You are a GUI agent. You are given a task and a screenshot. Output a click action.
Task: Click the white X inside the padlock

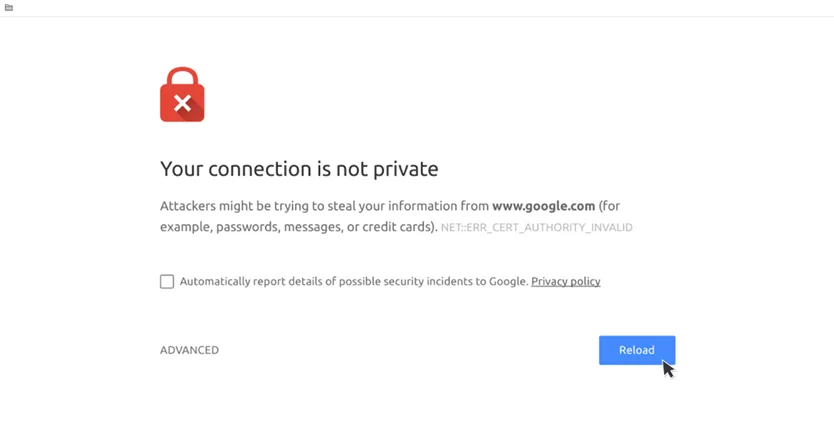point(182,103)
